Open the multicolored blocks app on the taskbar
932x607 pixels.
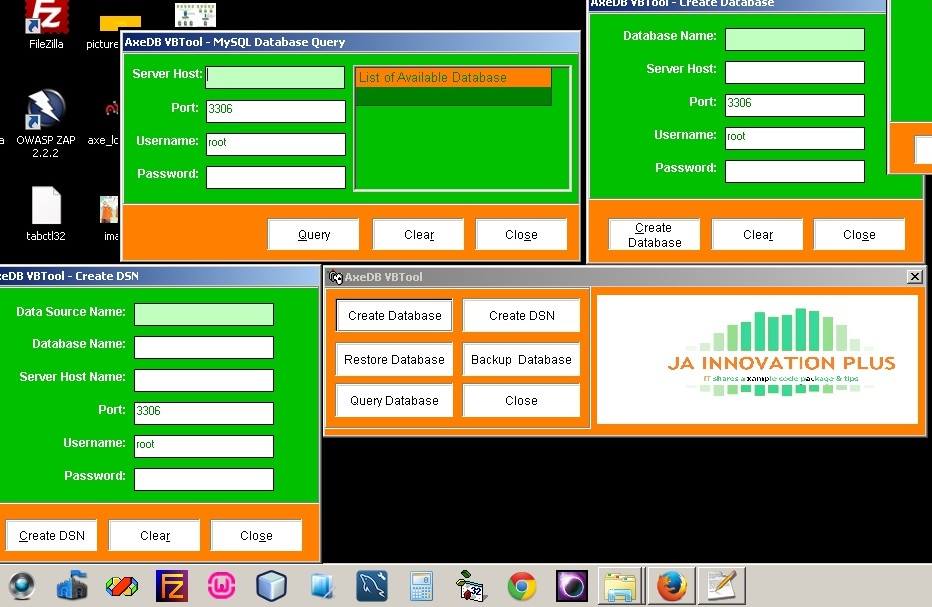pos(122,586)
